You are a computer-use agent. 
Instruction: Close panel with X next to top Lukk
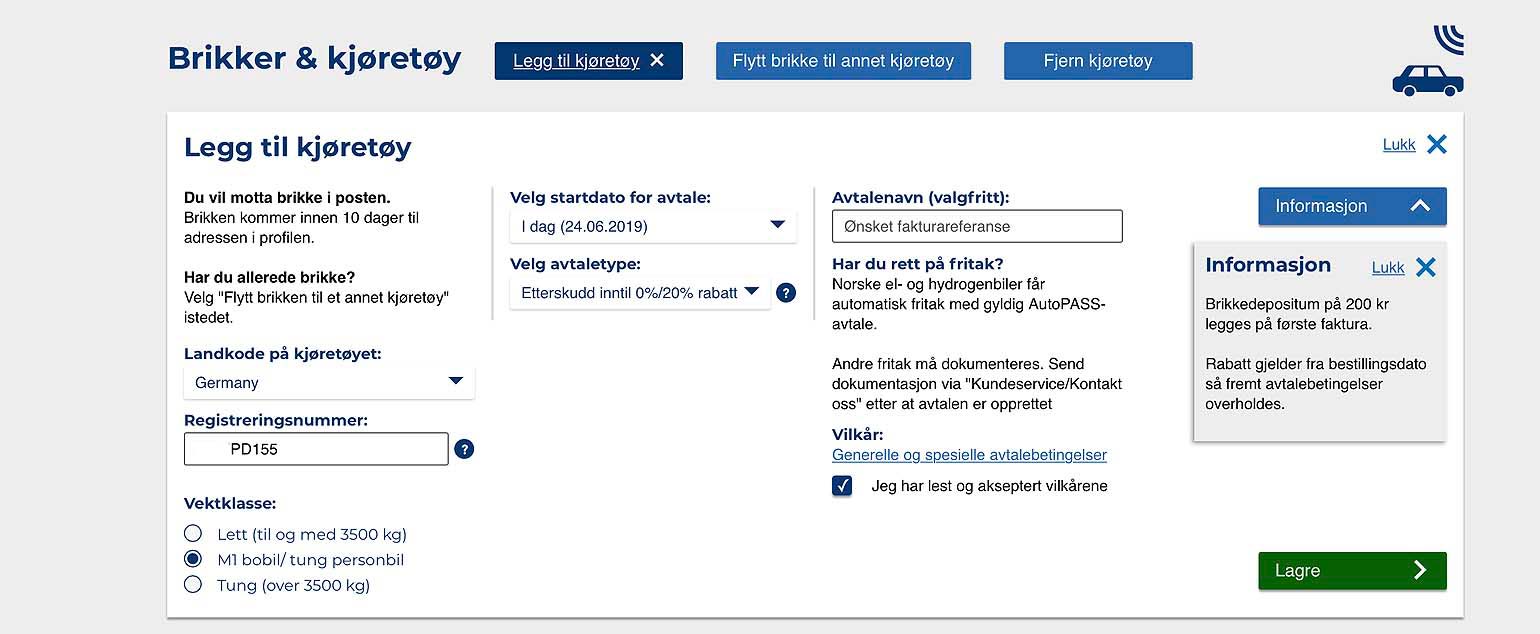[1437, 144]
